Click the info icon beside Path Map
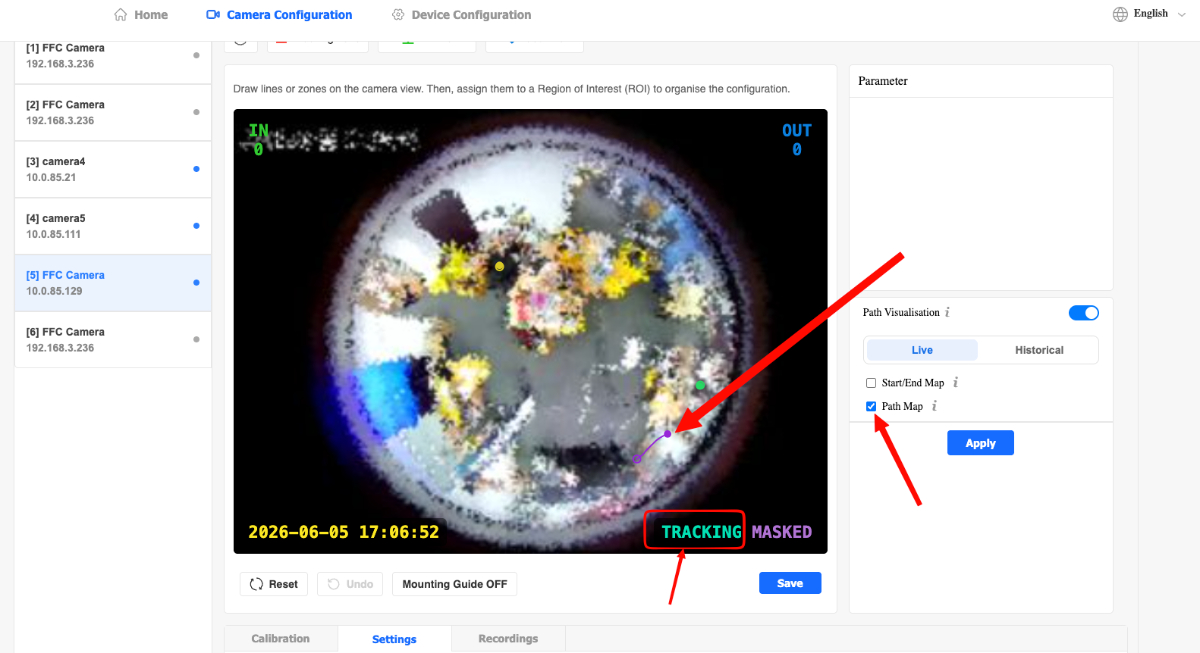The height and width of the screenshot is (653, 1200). click(935, 406)
